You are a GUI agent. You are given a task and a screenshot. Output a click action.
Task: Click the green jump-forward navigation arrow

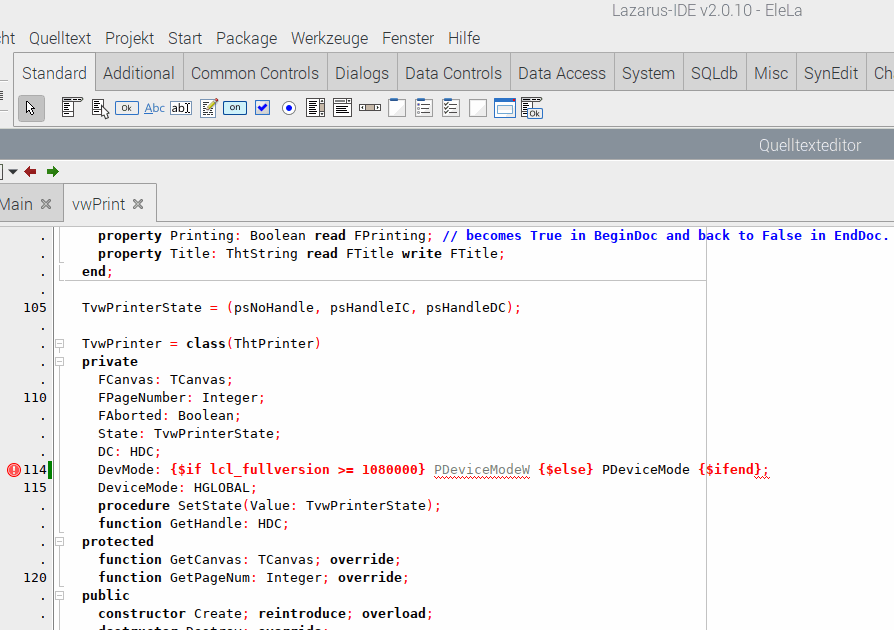(x=50, y=171)
